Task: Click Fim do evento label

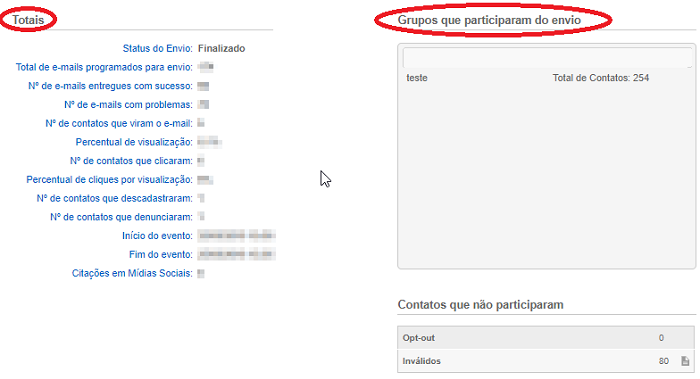Action: coord(161,254)
